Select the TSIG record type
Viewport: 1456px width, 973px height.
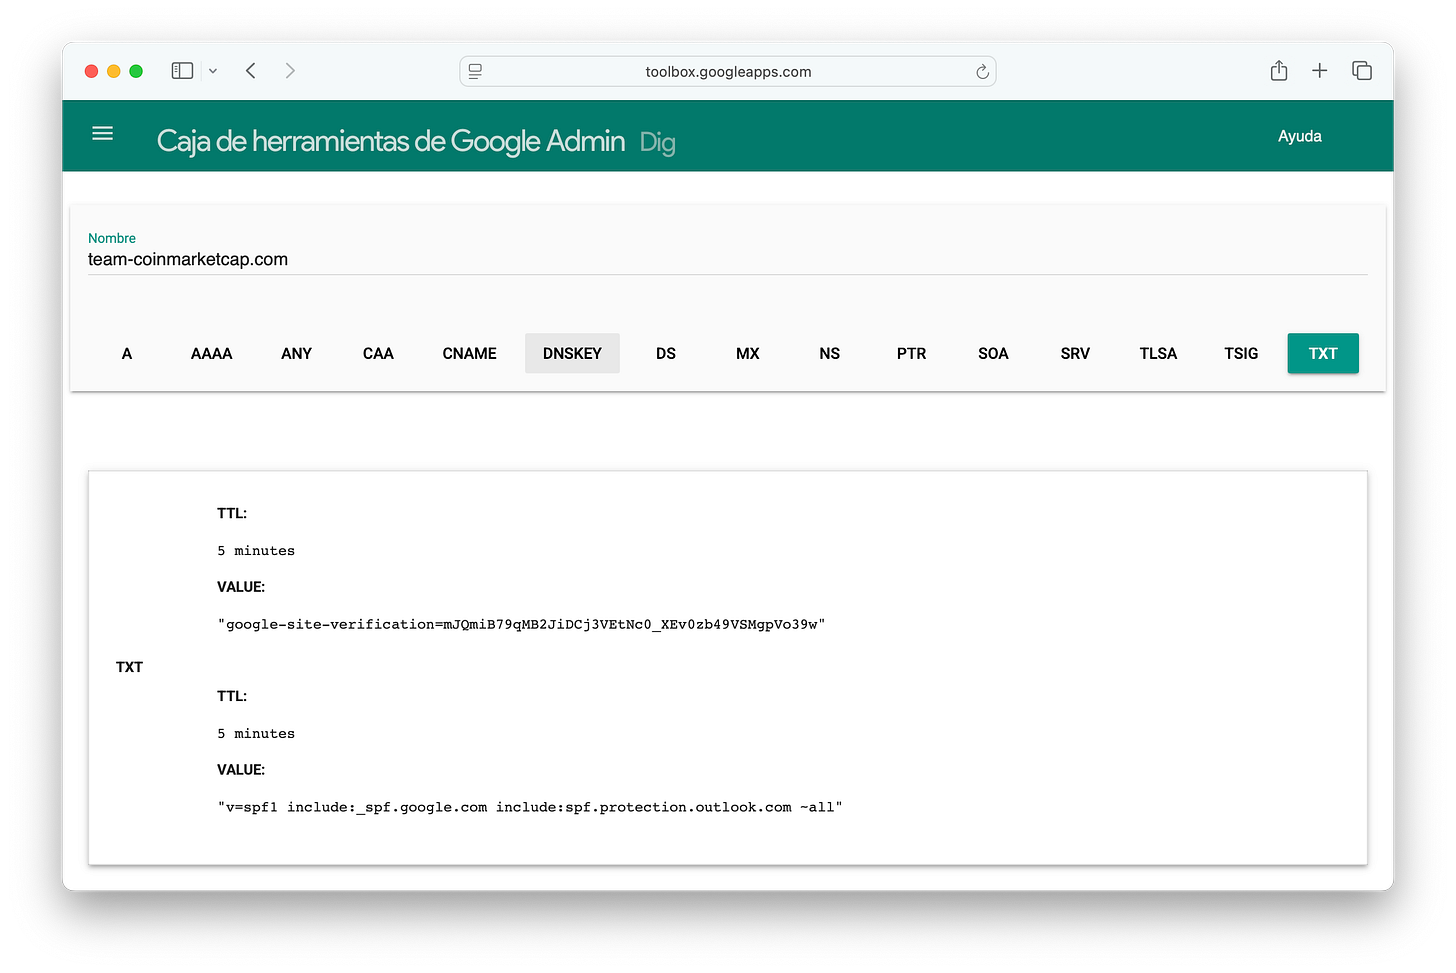1241,353
